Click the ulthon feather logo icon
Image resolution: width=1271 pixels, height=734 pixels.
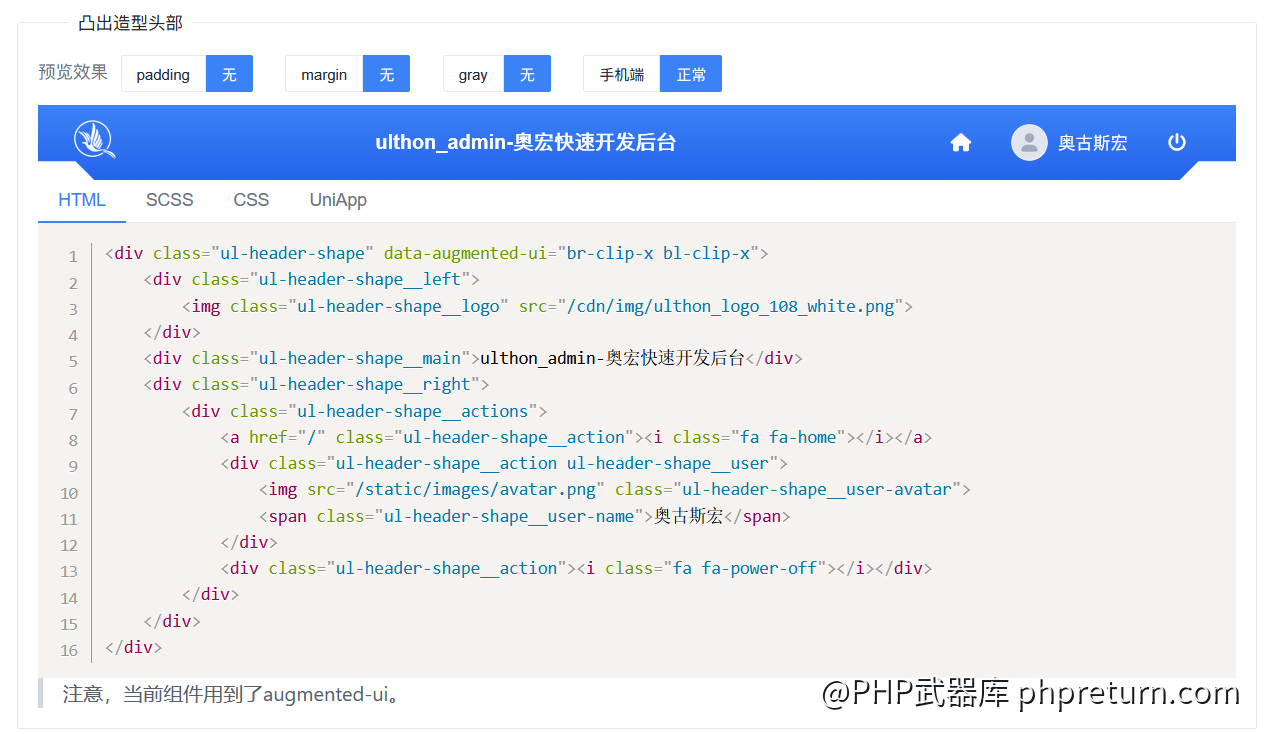click(x=94, y=140)
